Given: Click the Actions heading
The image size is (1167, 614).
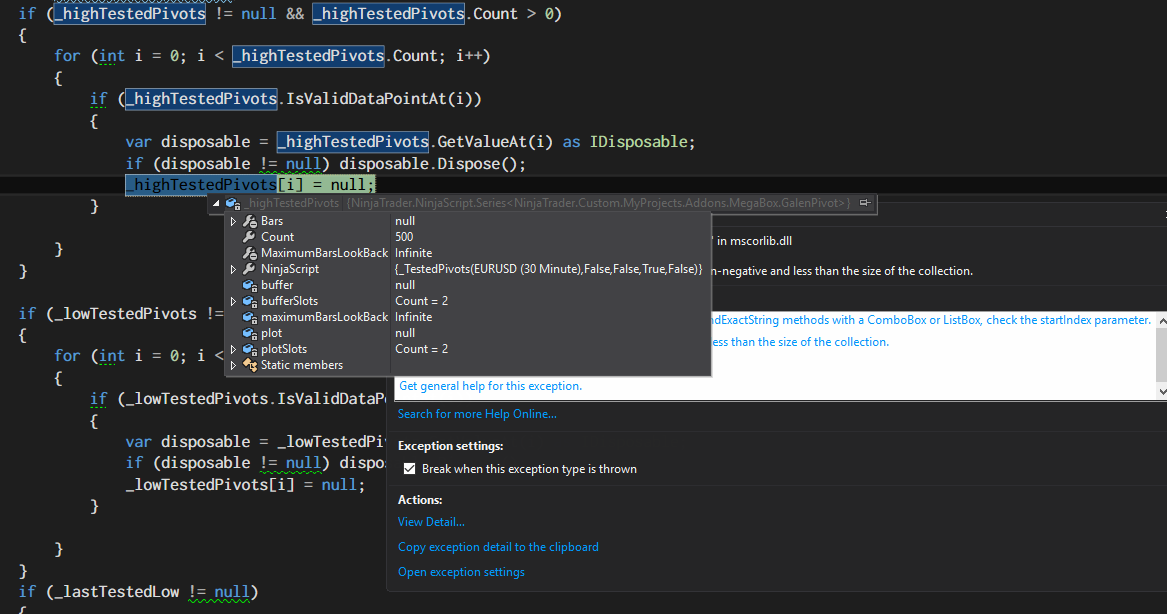Looking at the screenshot, I should click(x=420, y=500).
